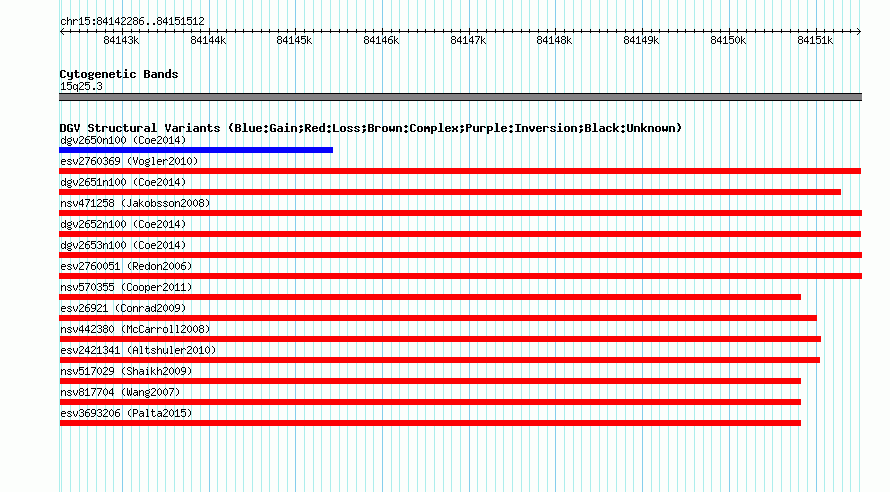Open the dgv2651n100 (Coe2014) variant label

pos(123,182)
